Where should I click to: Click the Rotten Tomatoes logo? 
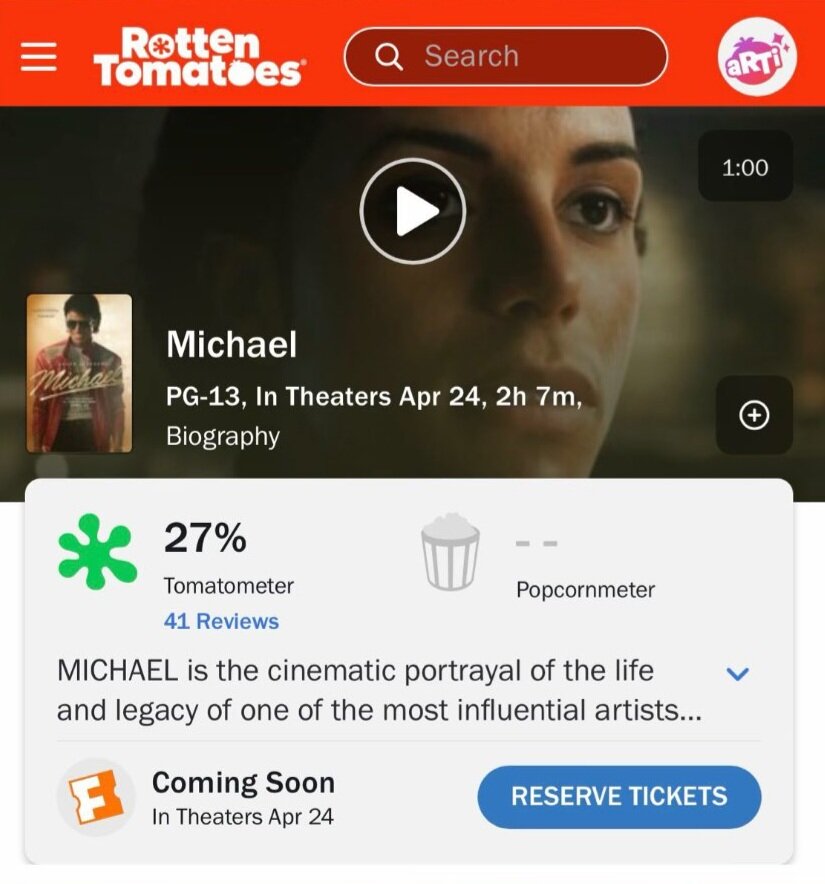(x=199, y=56)
